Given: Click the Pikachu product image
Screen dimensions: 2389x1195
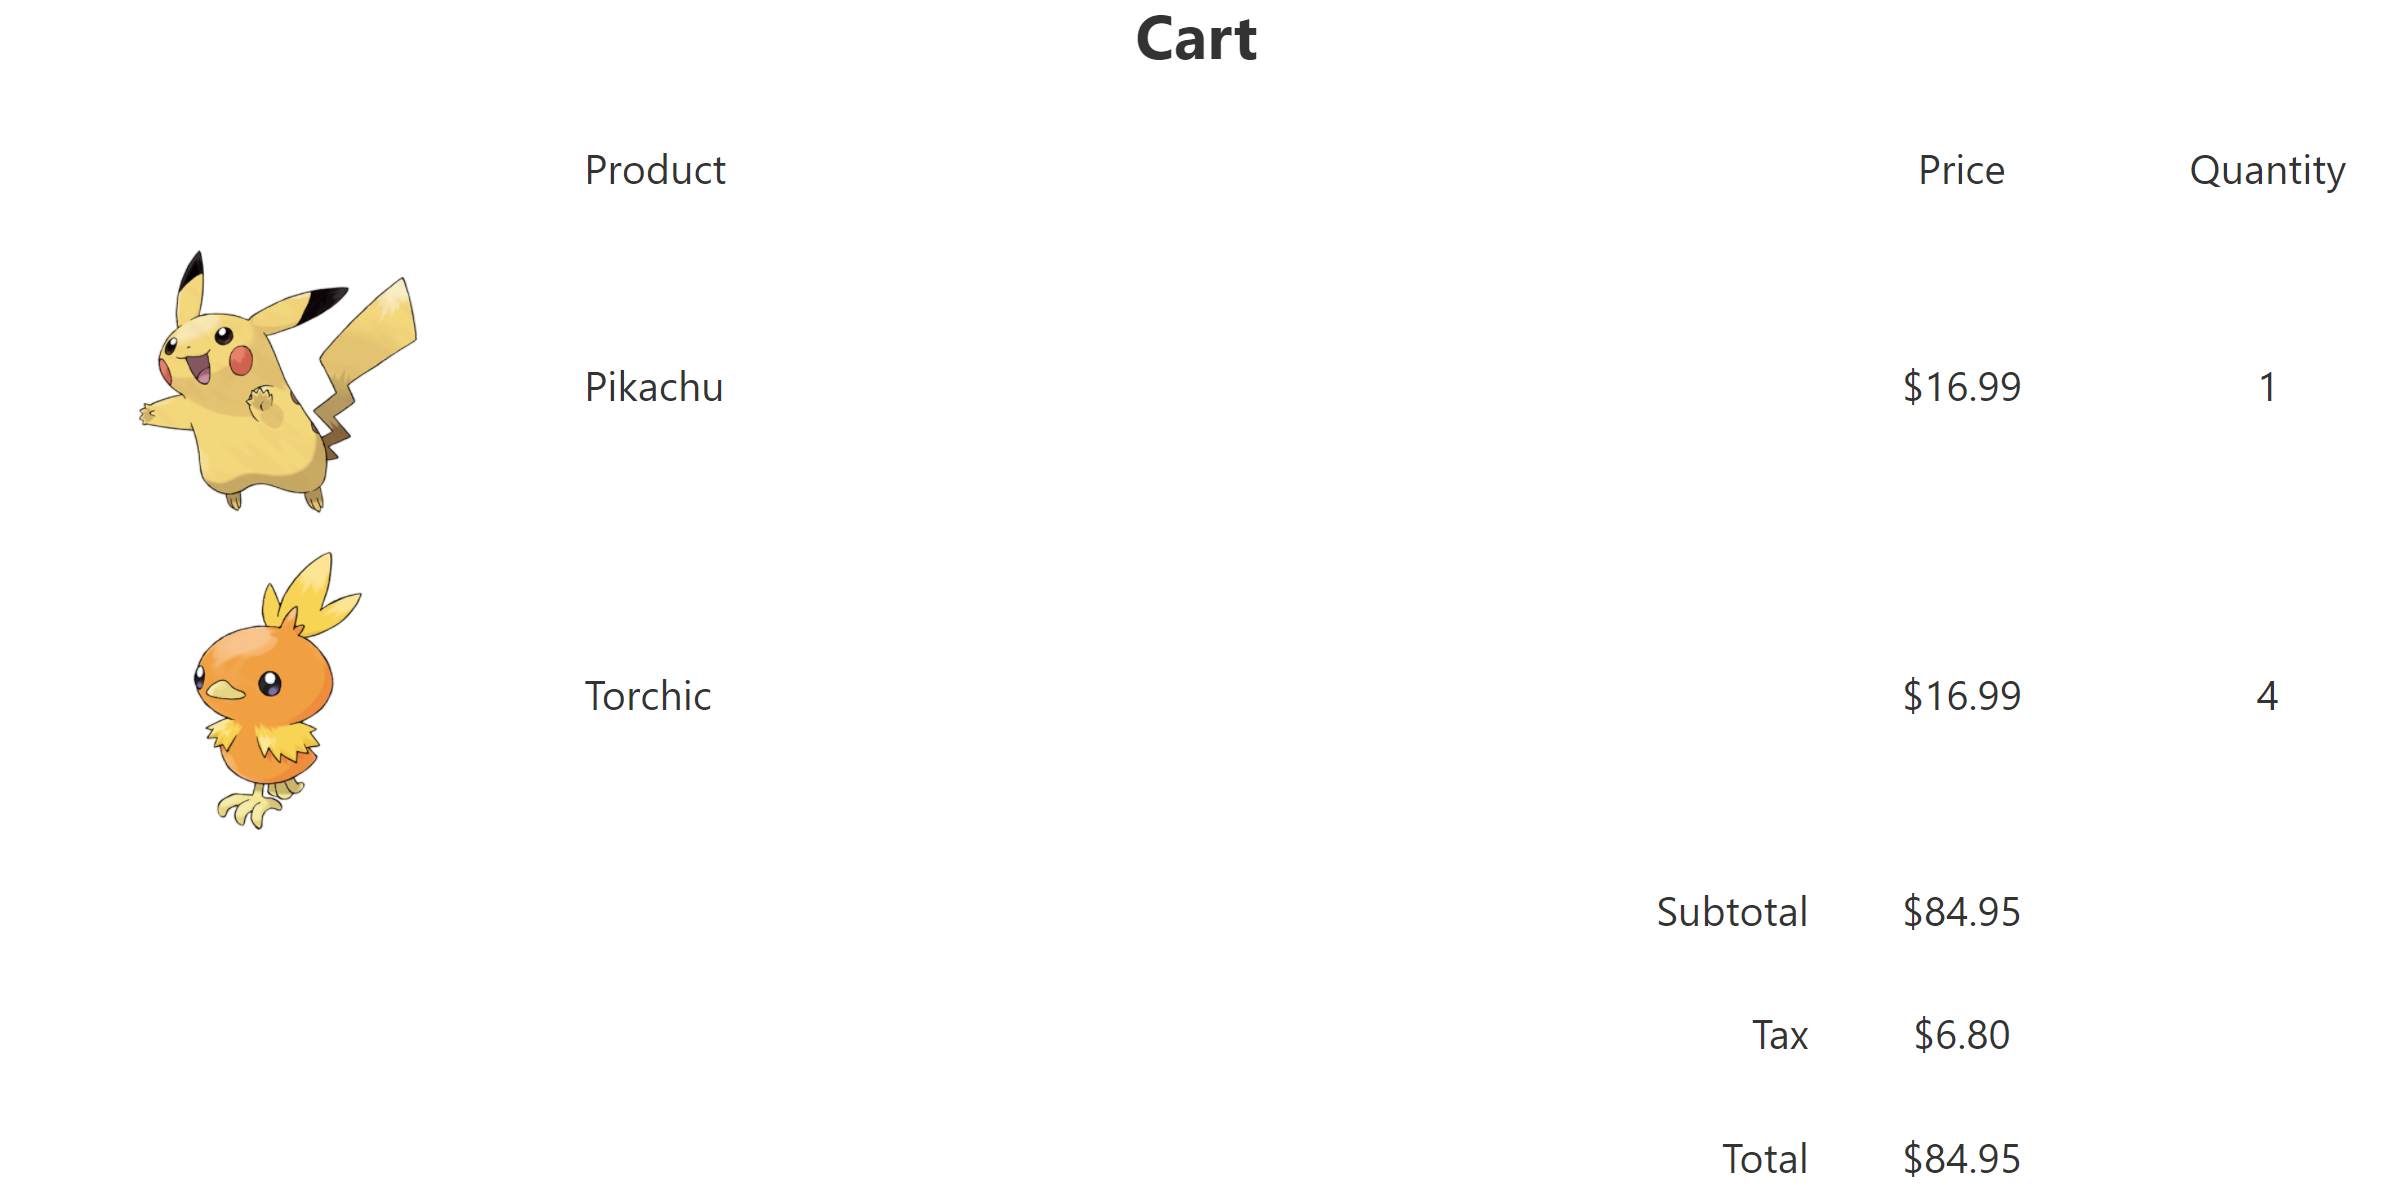Looking at the screenshot, I should [277, 383].
